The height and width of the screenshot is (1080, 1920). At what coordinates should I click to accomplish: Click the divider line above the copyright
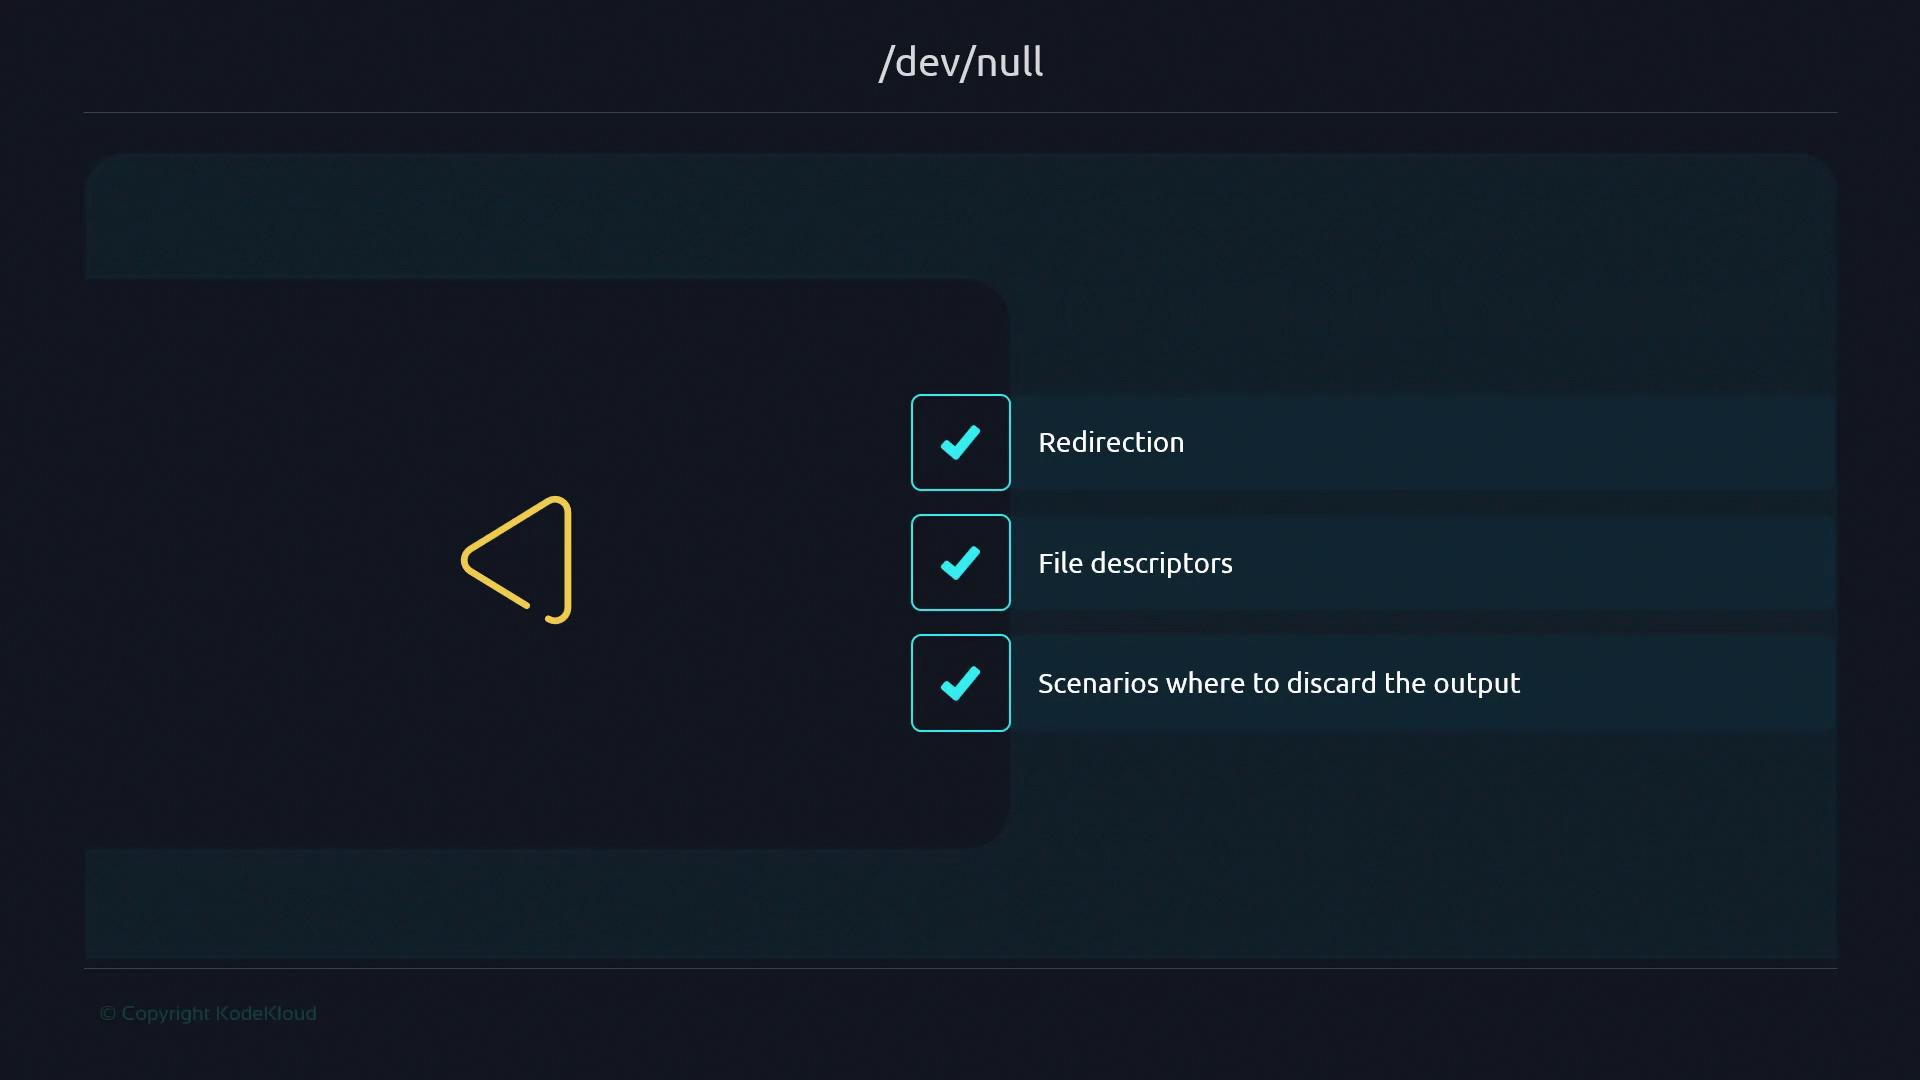click(x=960, y=968)
